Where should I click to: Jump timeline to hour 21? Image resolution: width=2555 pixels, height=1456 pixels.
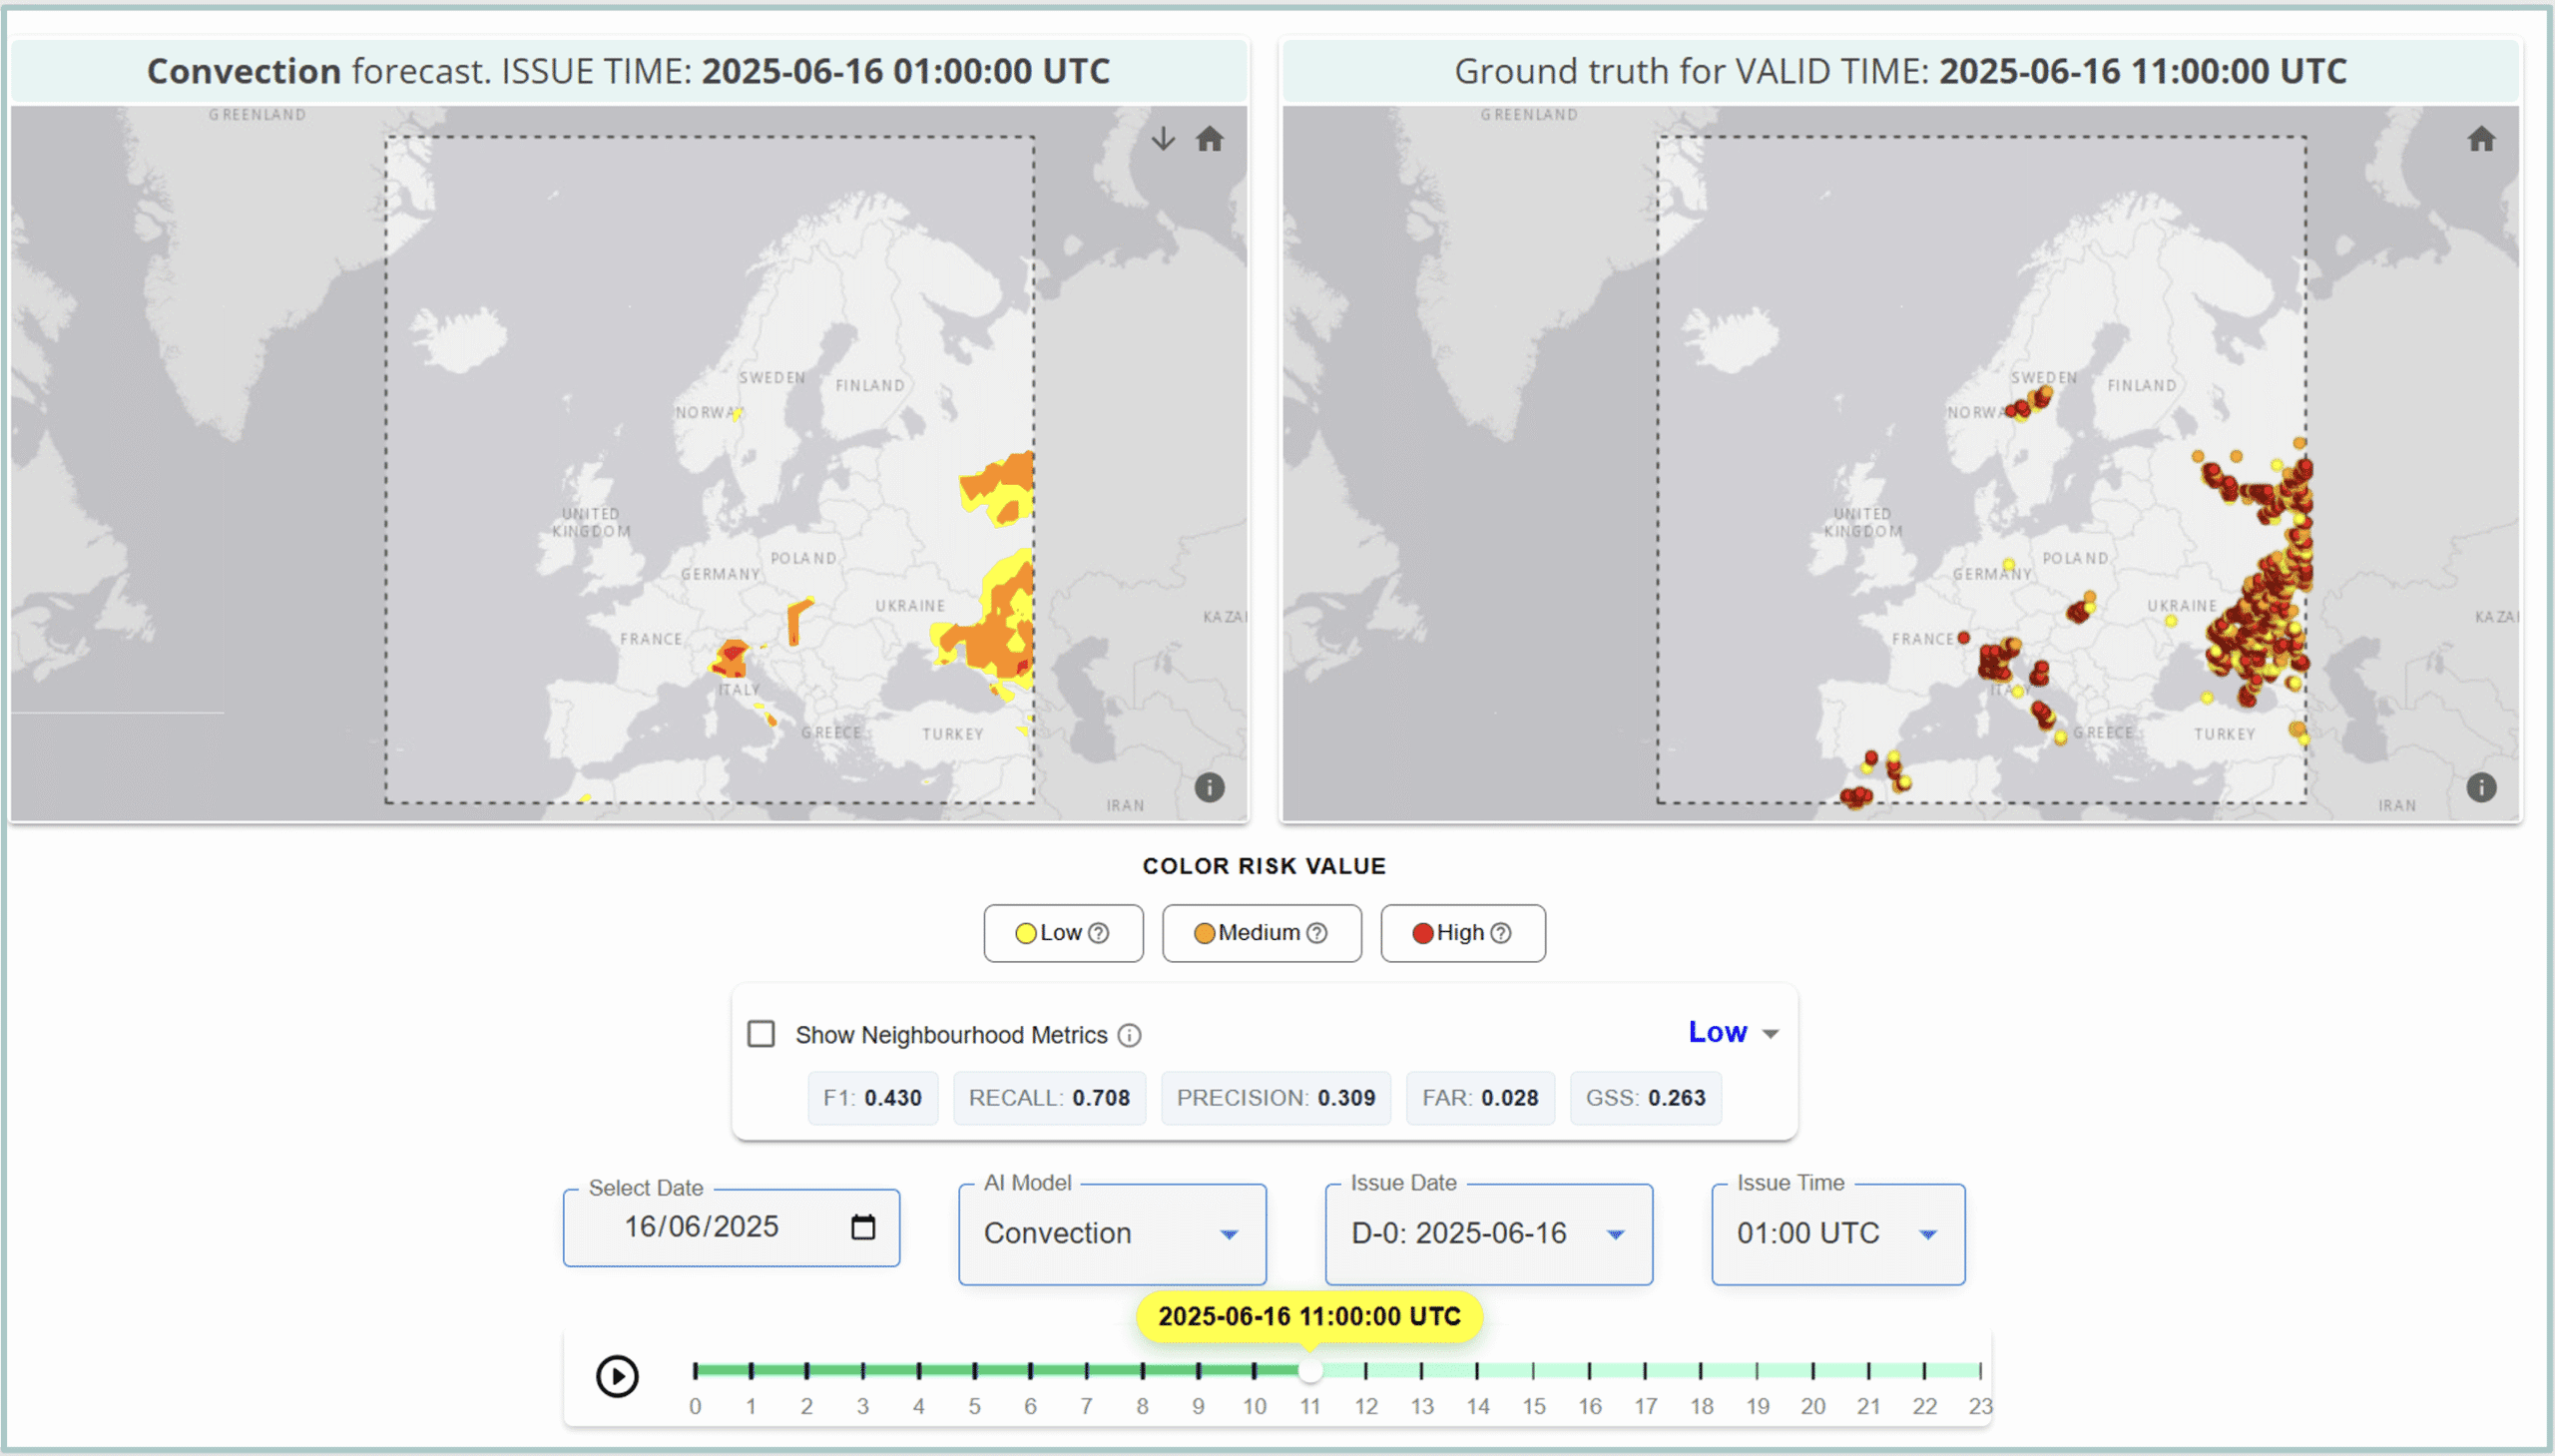click(x=1869, y=1371)
